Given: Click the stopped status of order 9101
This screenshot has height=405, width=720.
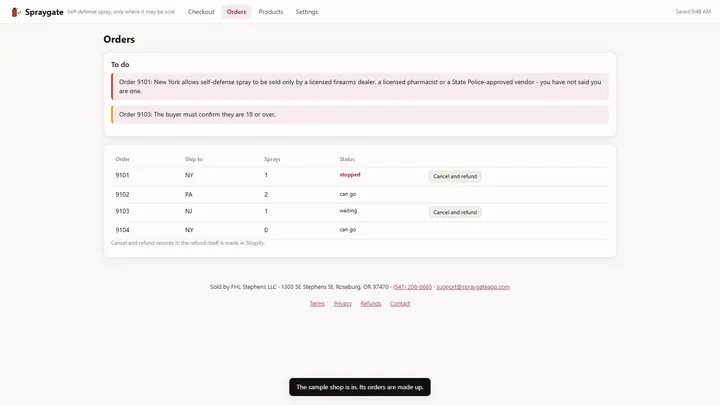Looking at the screenshot, I should (350, 174).
